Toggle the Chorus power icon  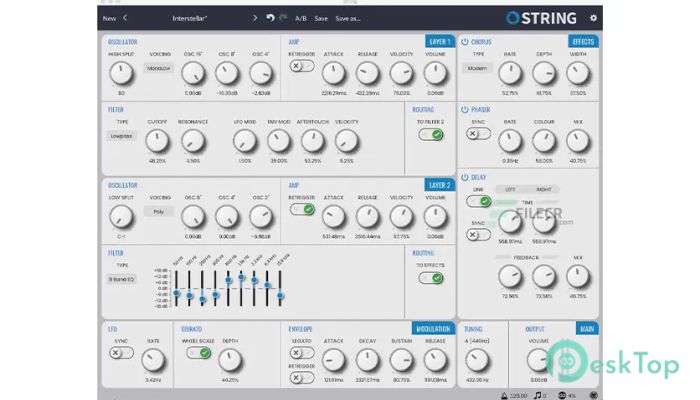(x=465, y=42)
